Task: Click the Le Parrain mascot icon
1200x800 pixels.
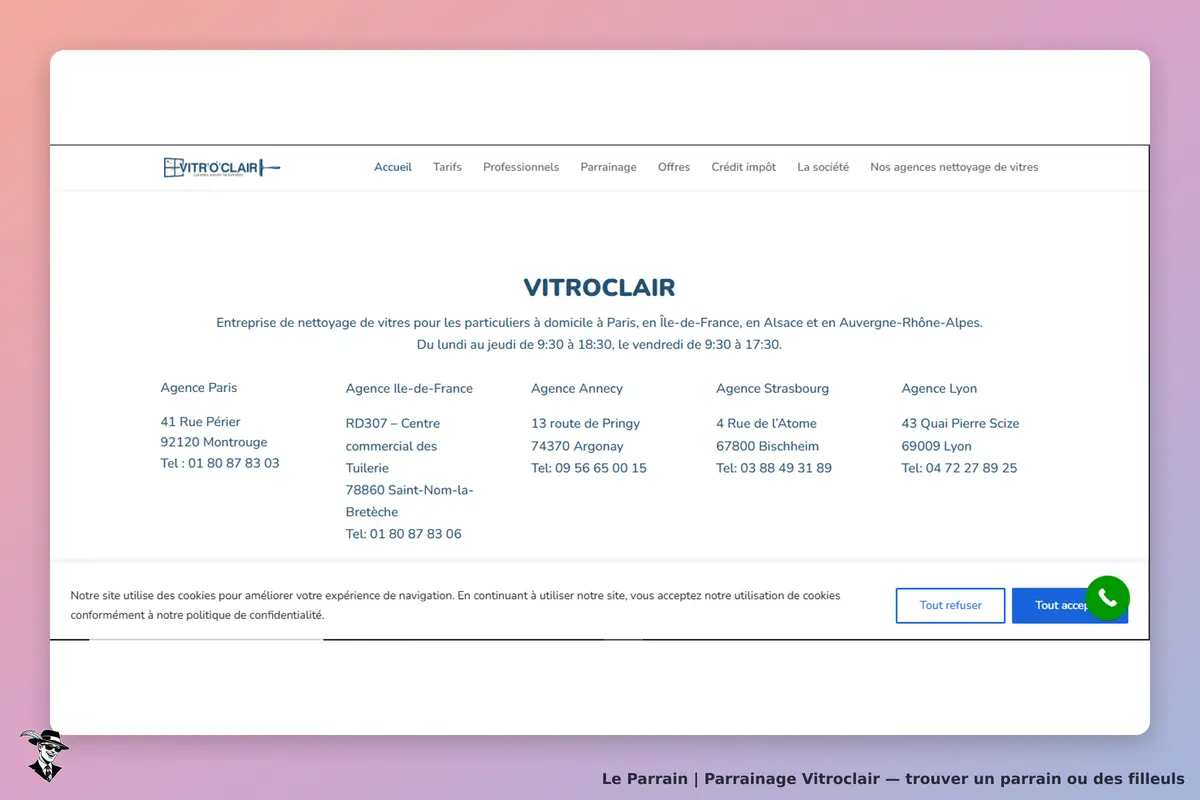Action: click(43, 755)
